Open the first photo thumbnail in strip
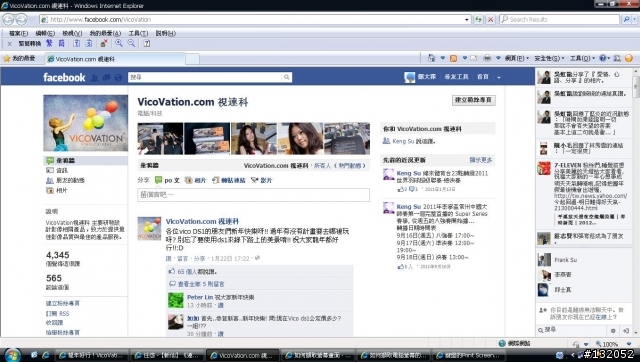This screenshot has width=640, height=362. tap(160, 138)
